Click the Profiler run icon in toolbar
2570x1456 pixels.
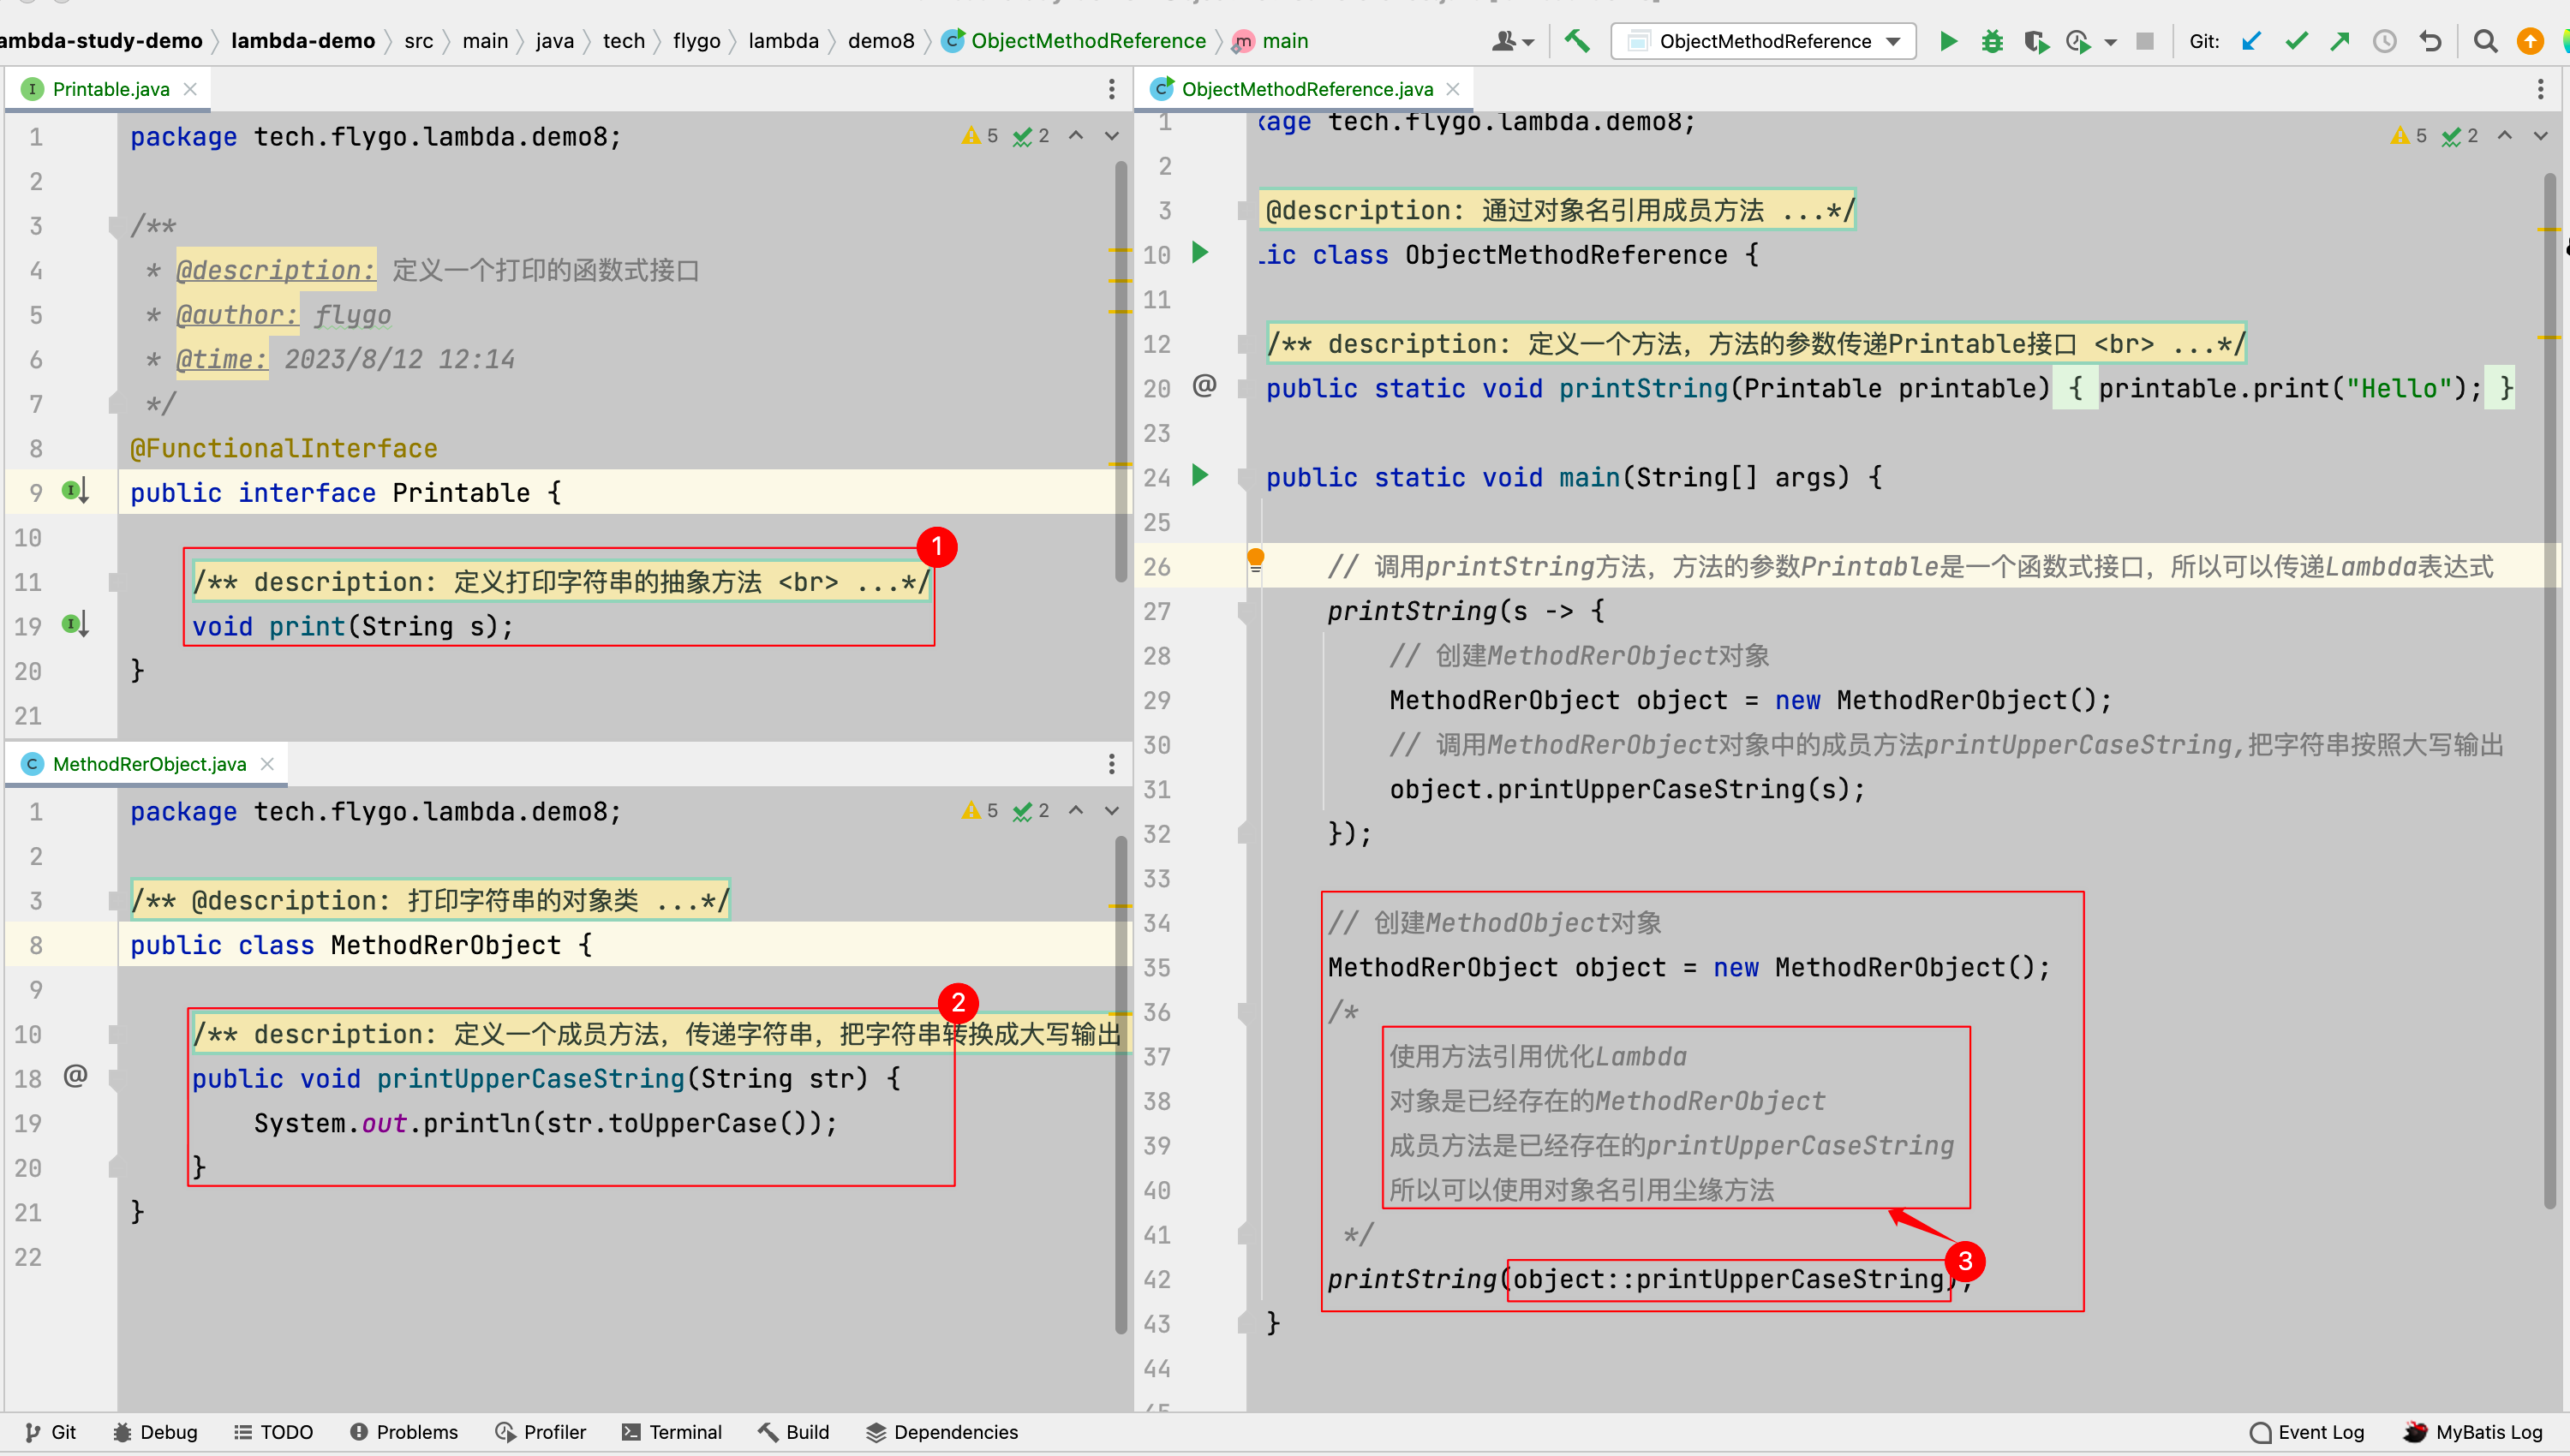click(x=2078, y=41)
